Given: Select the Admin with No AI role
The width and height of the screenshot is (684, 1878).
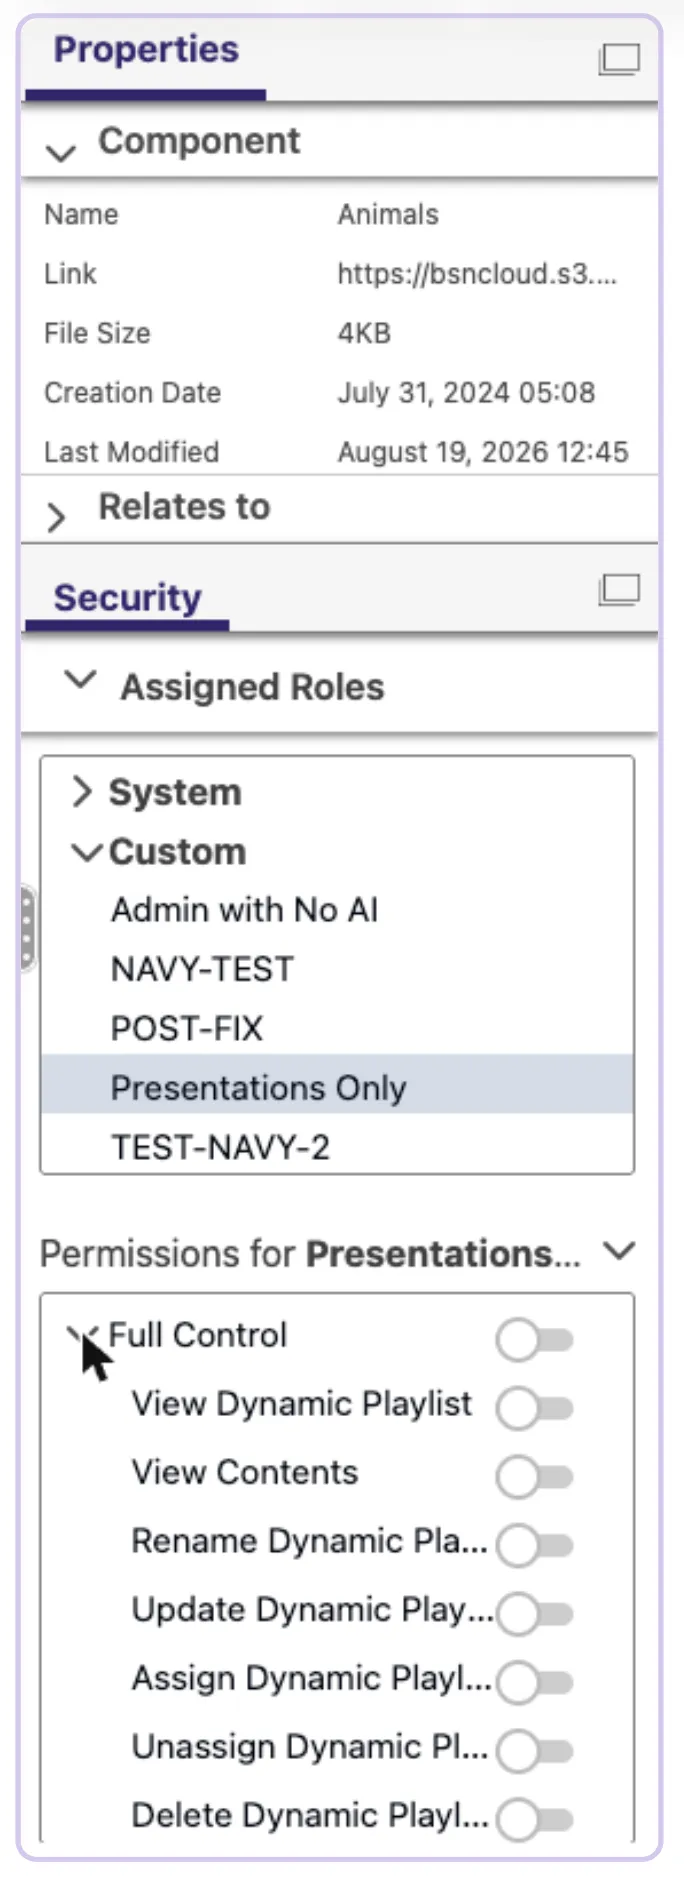Looking at the screenshot, I should [x=244, y=910].
